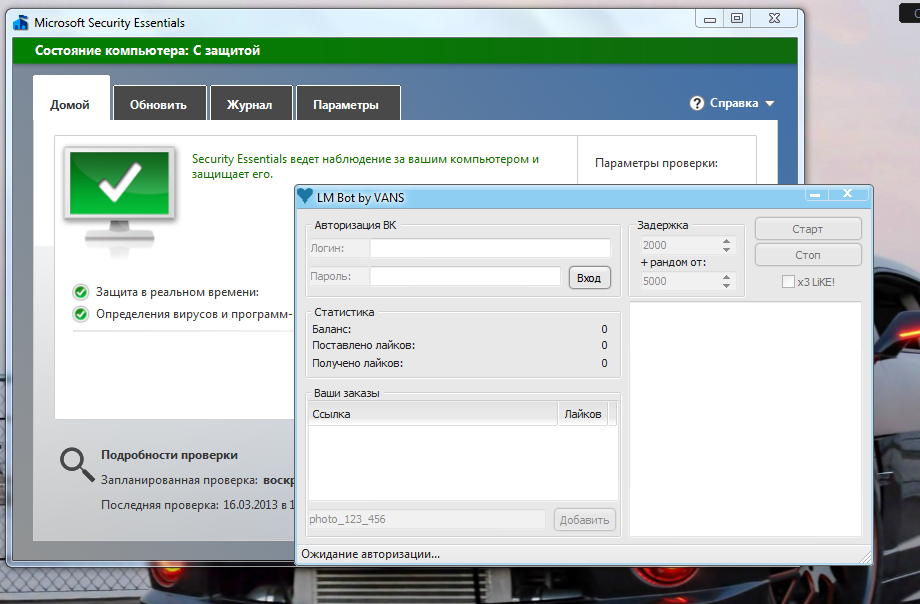Click the real-time protection green checkmark icon

[x=81, y=292]
